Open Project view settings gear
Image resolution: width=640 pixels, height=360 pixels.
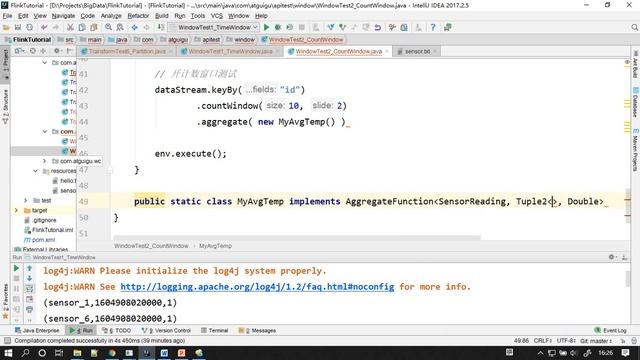57,51
